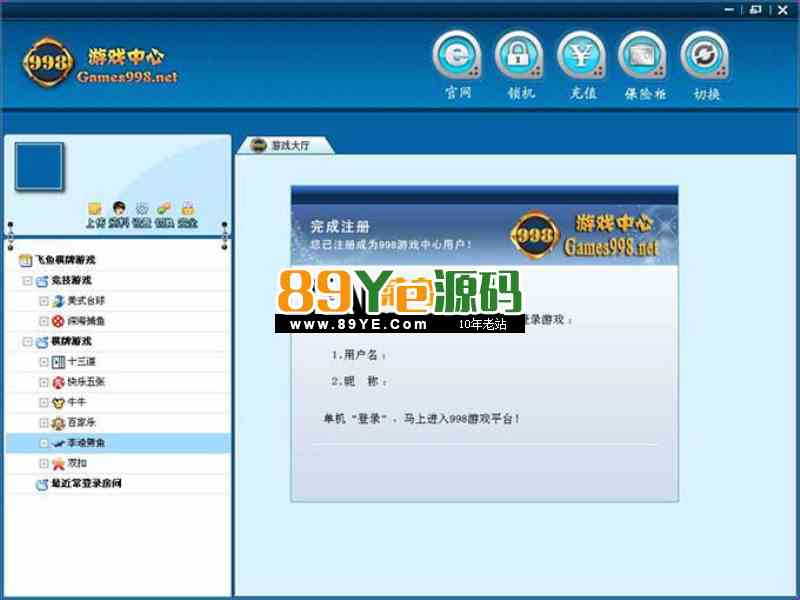Select 快乐五张 in the game list
This screenshot has width=800, height=600.
[x=84, y=382]
